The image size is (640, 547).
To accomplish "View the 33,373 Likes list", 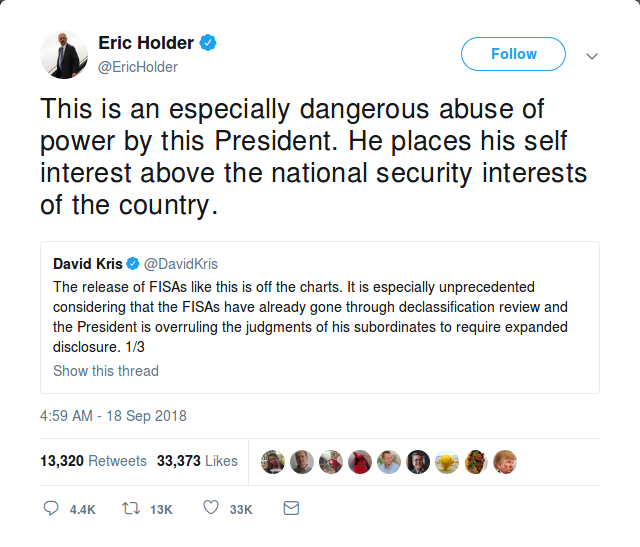I will pos(197,461).
